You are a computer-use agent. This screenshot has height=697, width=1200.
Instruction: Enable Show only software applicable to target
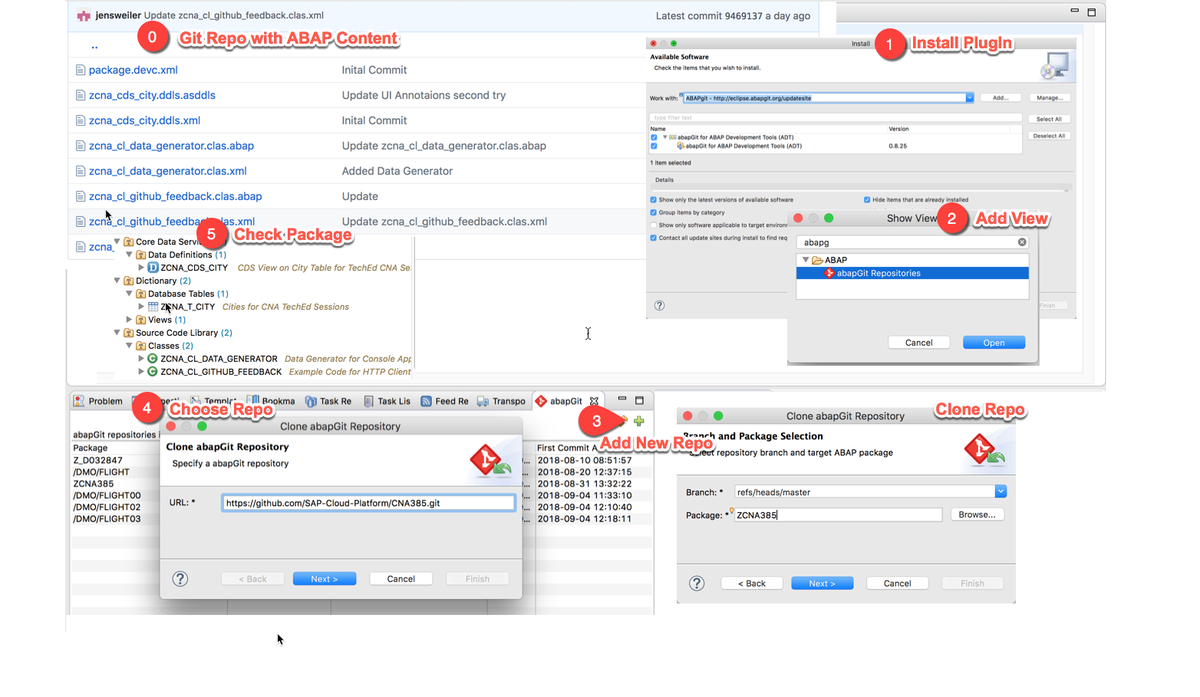click(654, 226)
